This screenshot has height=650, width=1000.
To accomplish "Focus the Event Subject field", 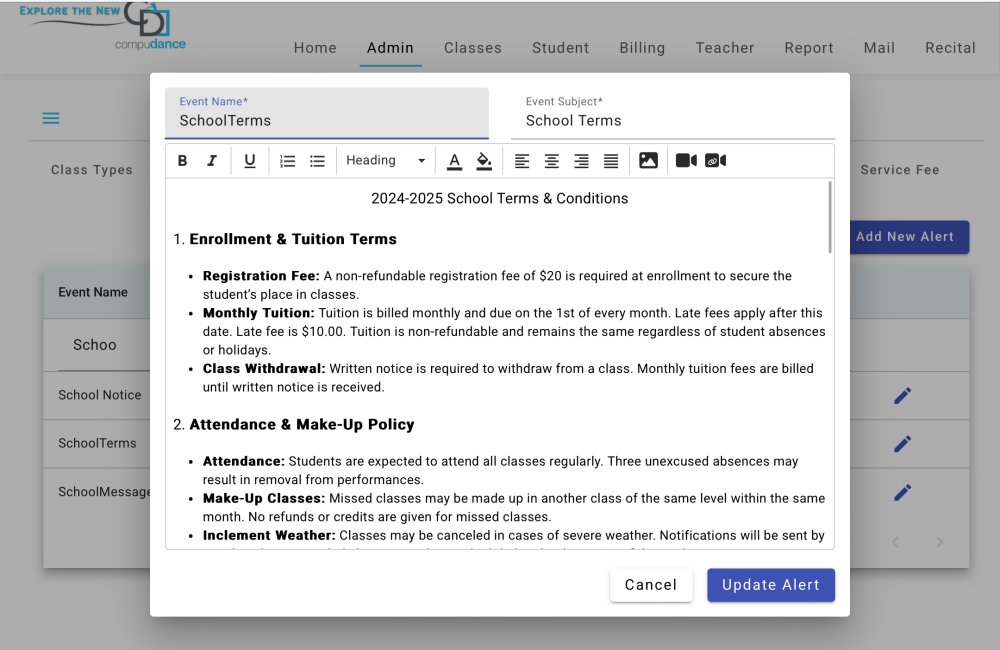I will [673, 114].
